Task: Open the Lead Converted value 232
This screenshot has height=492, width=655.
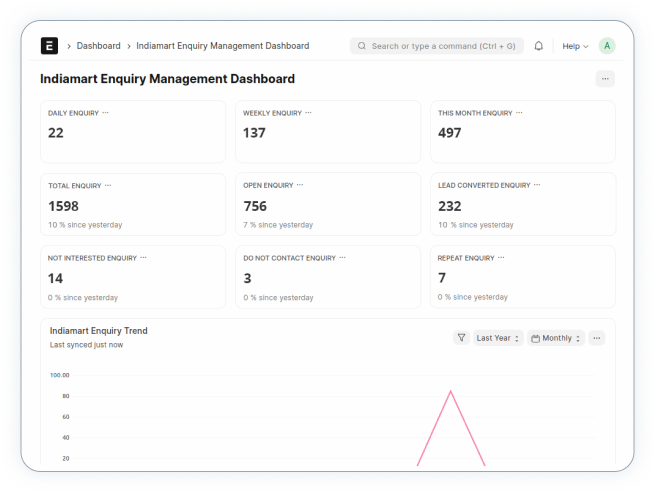Action: pos(449,206)
